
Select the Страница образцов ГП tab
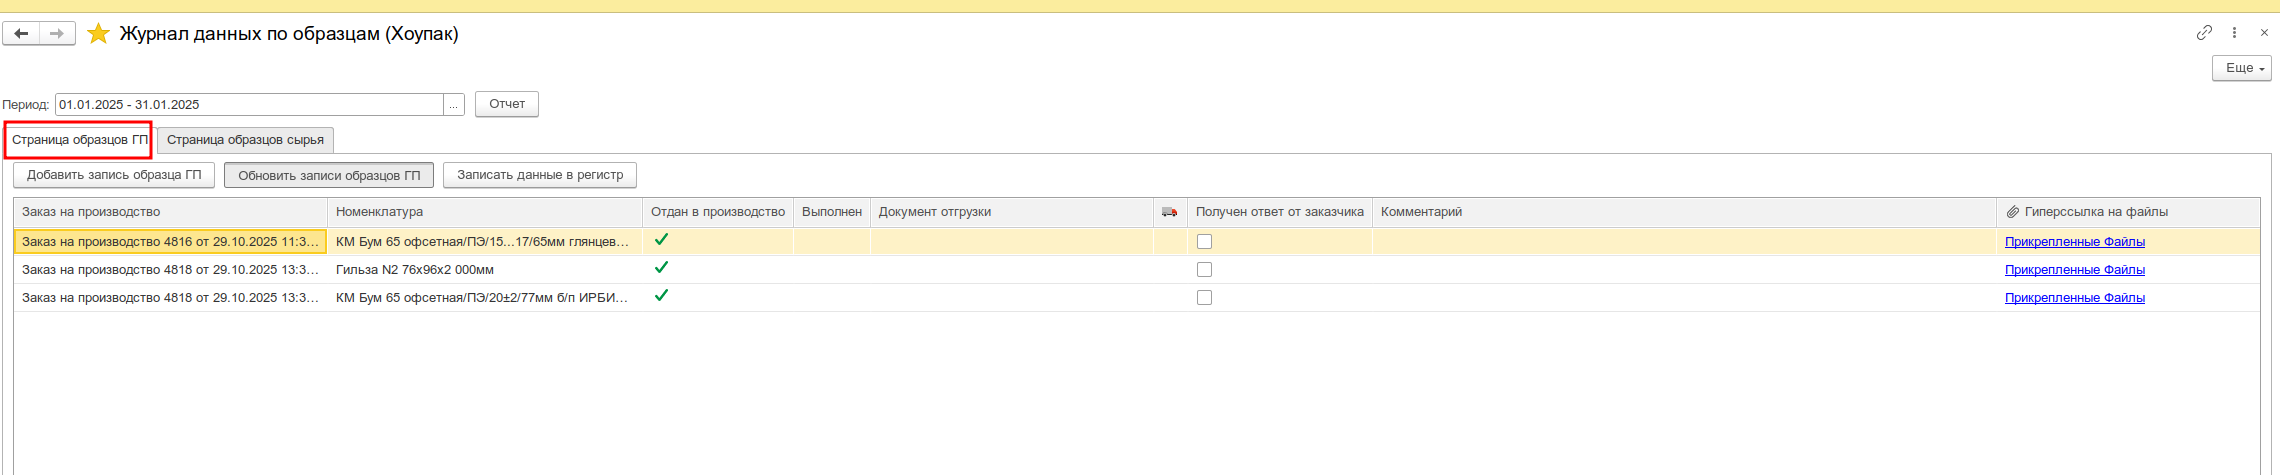coord(79,140)
